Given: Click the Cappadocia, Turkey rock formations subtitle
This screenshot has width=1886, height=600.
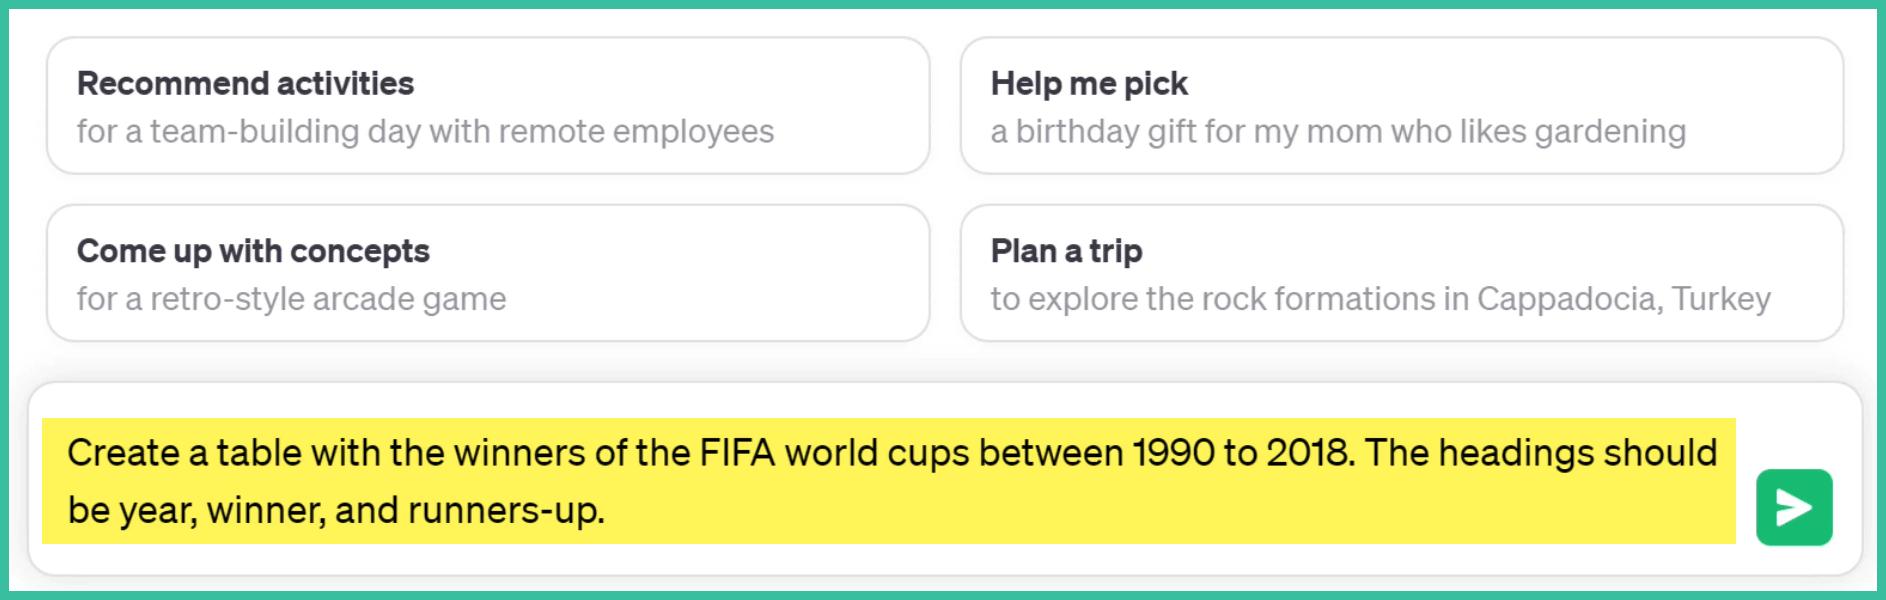Looking at the screenshot, I should 1380,299.
